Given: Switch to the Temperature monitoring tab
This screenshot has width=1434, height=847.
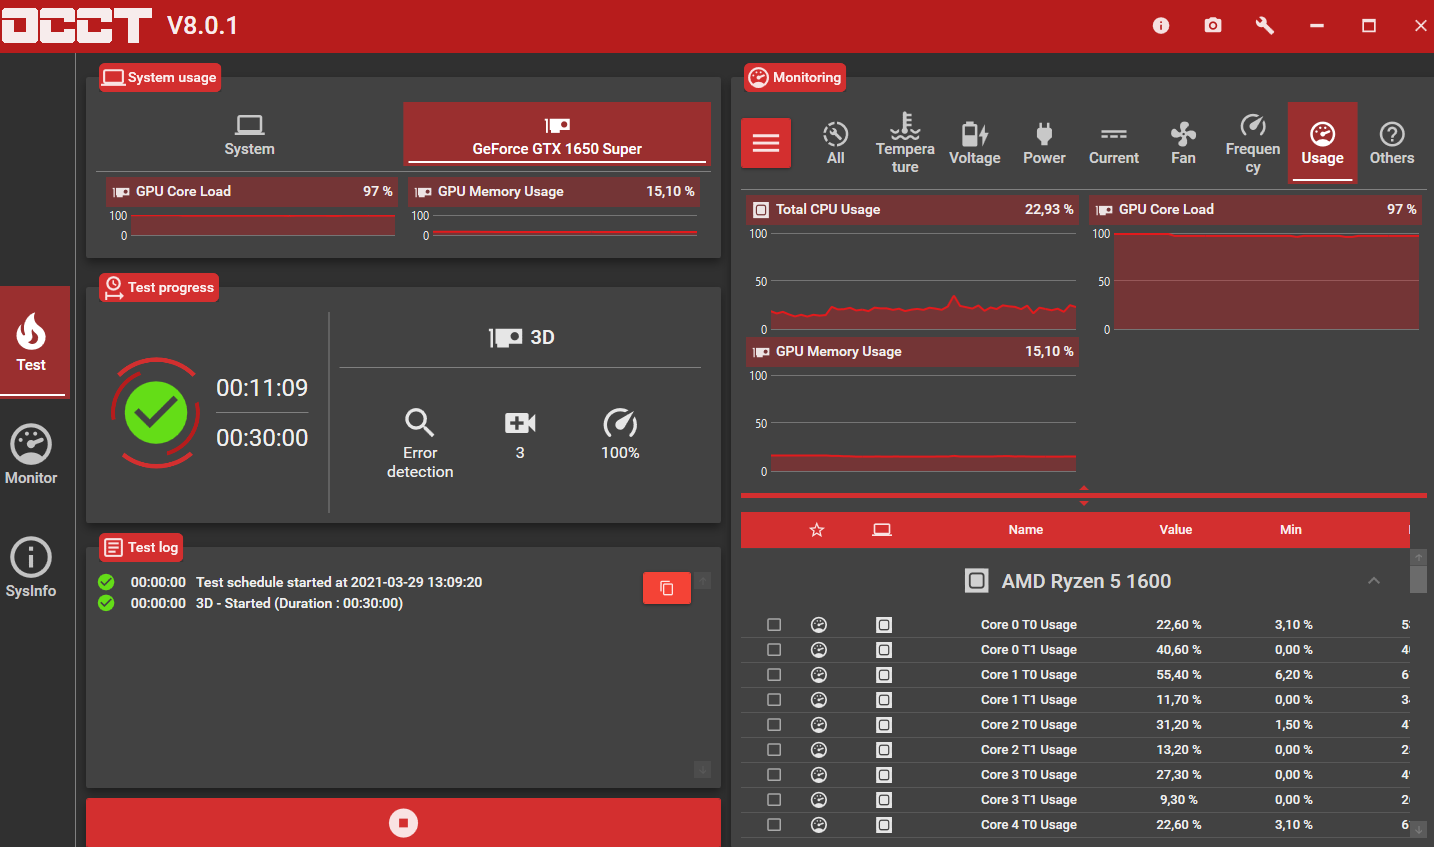Looking at the screenshot, I should [x=905, y=143].
